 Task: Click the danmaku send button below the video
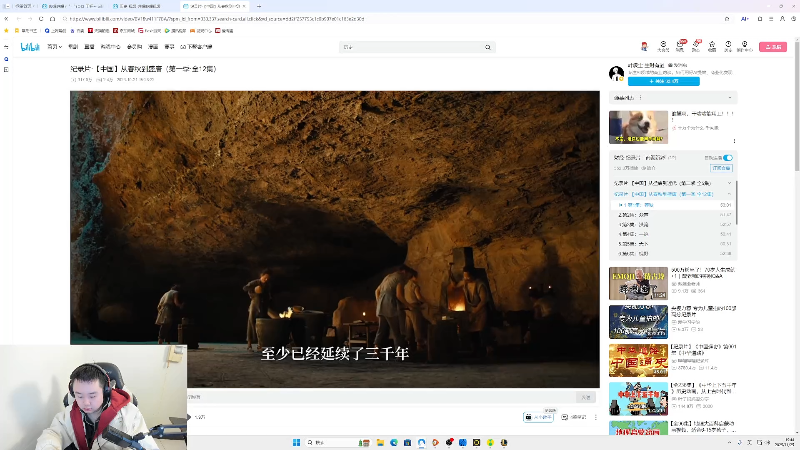coord(586,397)
